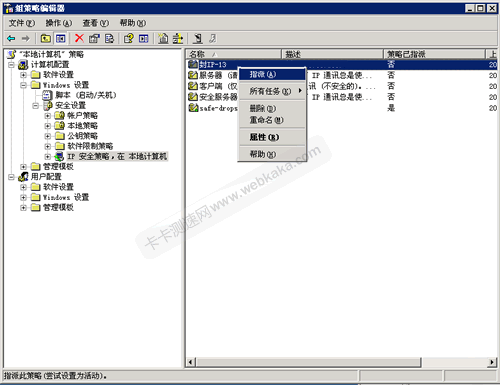Open 所有任务(K) submenu in context menu
The height and width of the screenshot is (385, 500).
point(272,91)
